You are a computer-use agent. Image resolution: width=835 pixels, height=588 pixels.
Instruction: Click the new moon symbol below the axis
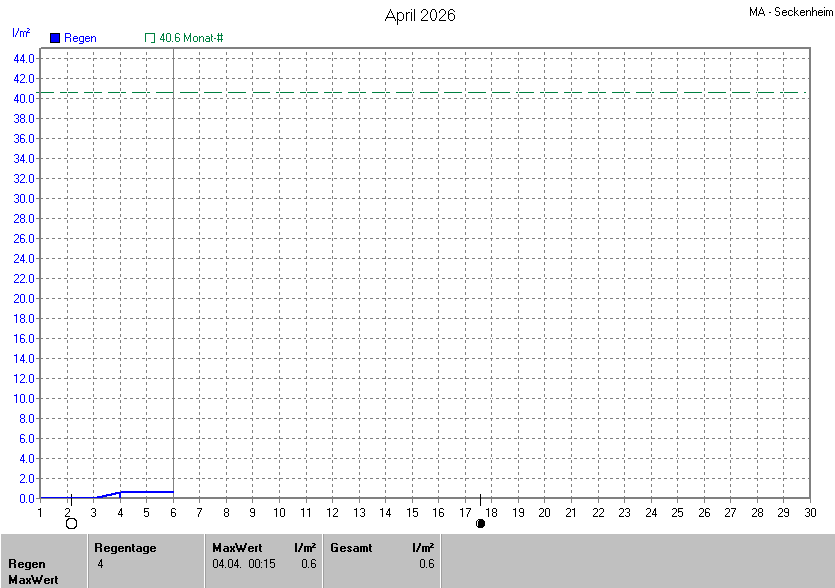480,523
